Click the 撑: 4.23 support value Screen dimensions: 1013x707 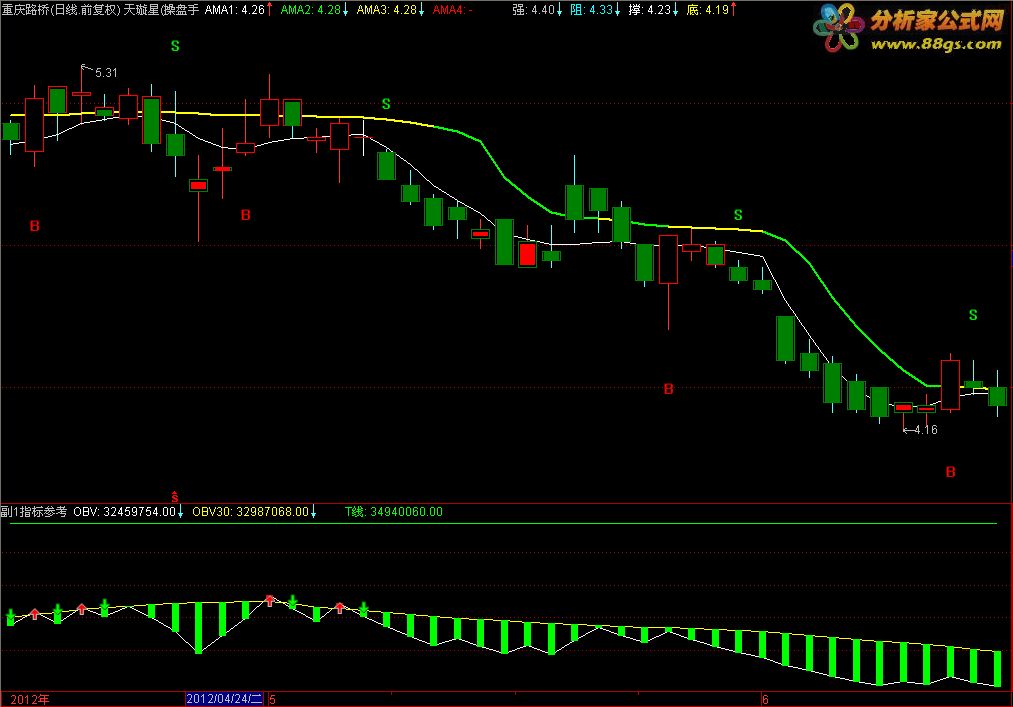pyautogui.click(x=650, y=10)
